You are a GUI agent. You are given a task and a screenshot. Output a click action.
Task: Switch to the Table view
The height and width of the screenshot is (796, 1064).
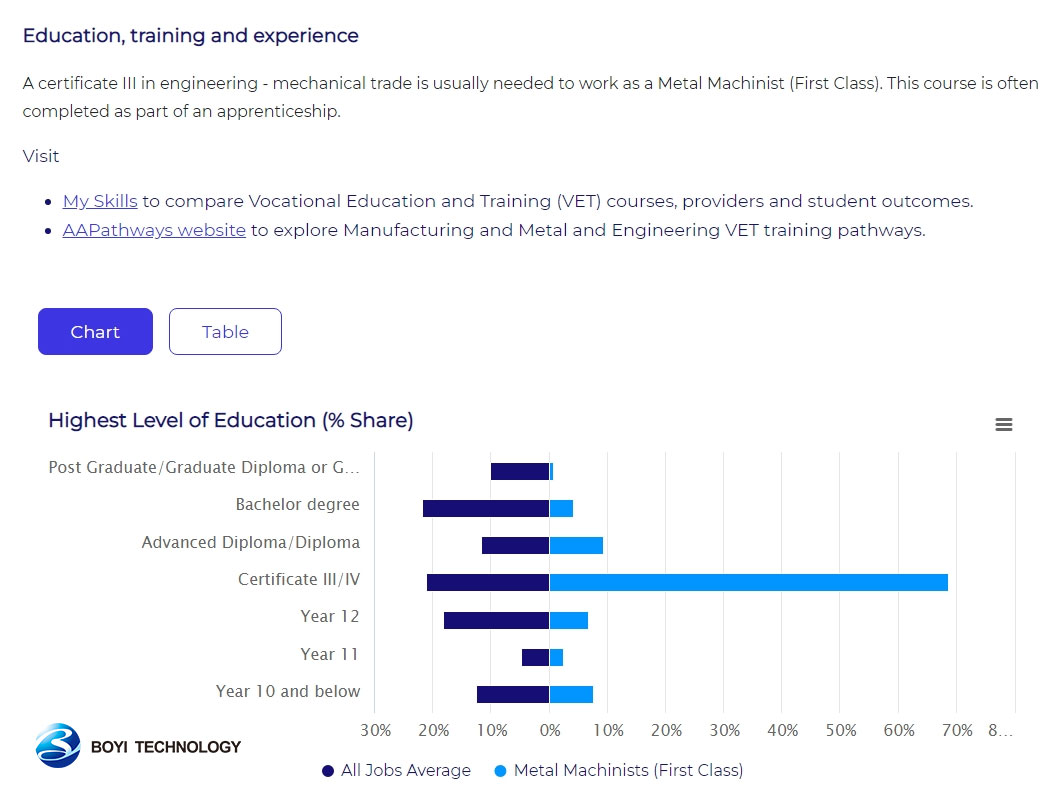point(225,332)
